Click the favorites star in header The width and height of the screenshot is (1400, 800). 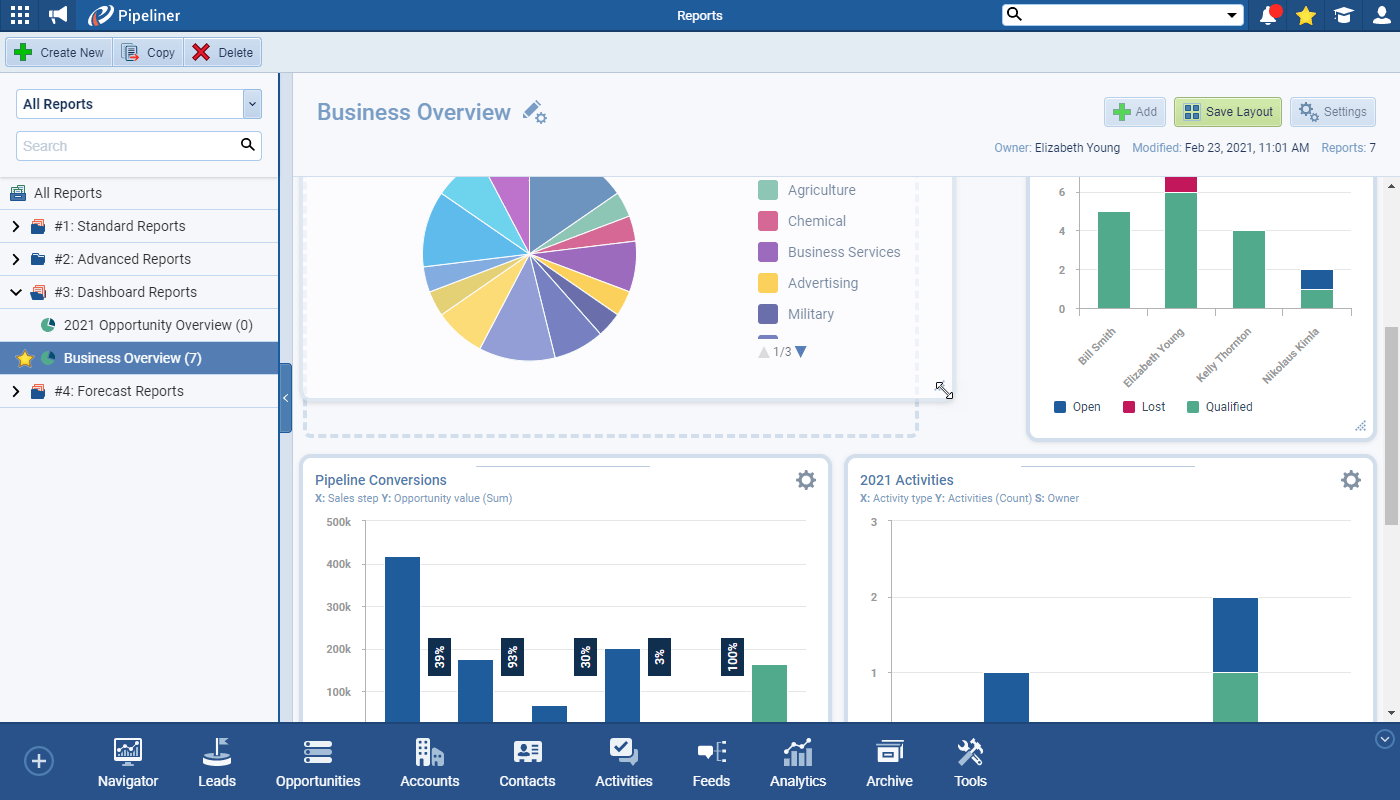tap(1305, 15)
